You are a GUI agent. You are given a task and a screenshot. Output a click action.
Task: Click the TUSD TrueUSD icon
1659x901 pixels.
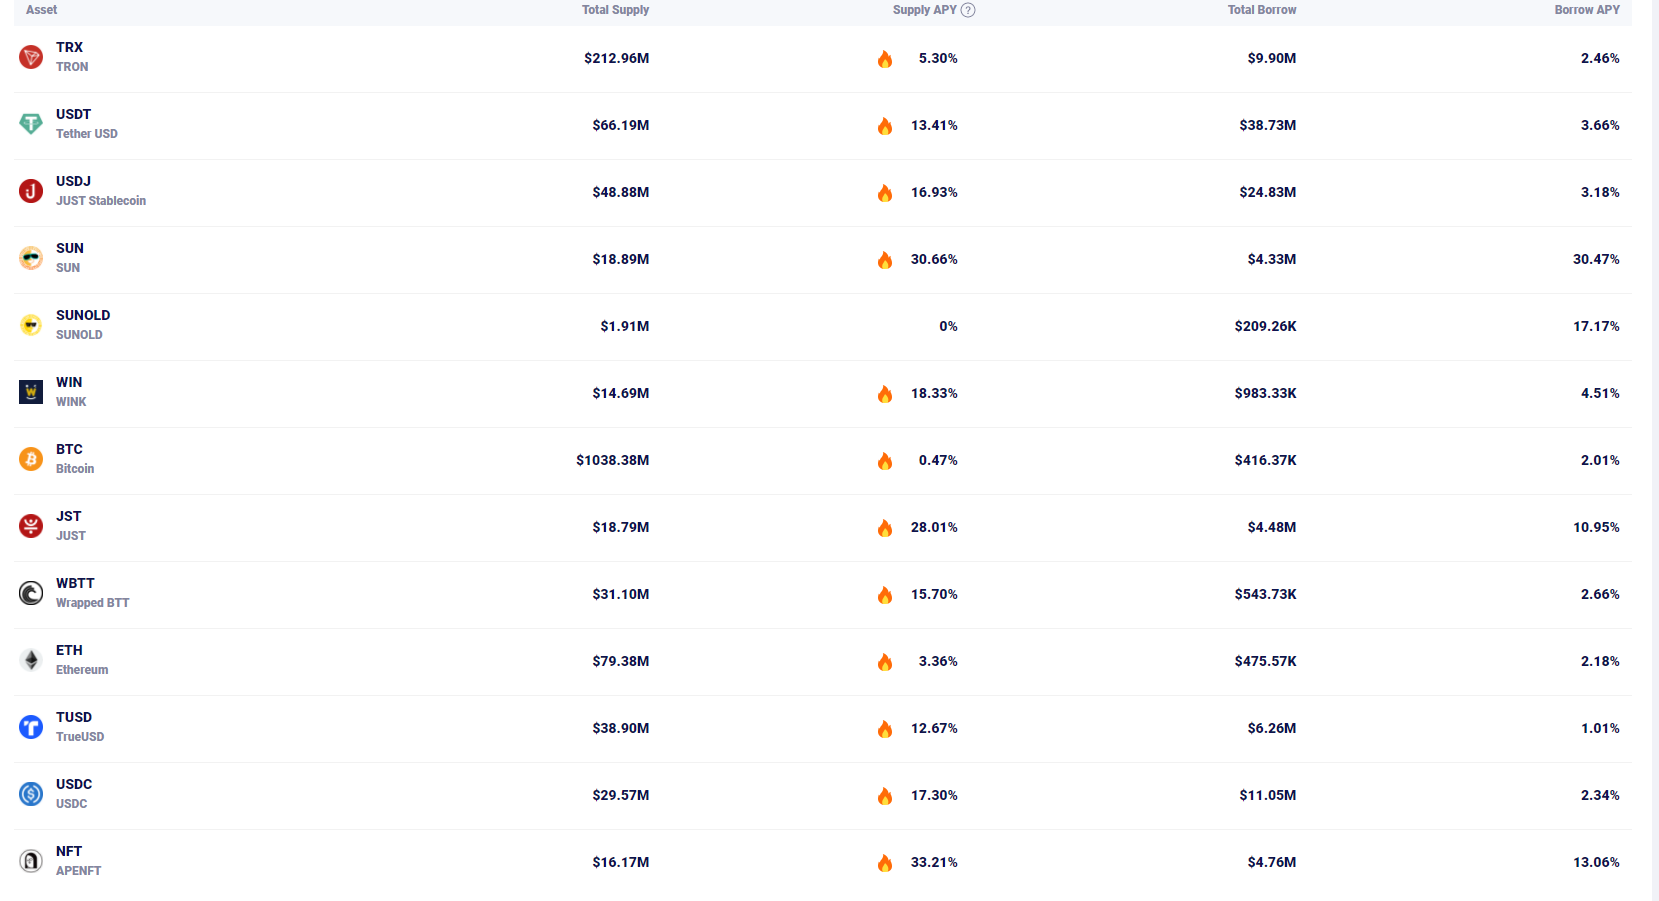point(31,727)
